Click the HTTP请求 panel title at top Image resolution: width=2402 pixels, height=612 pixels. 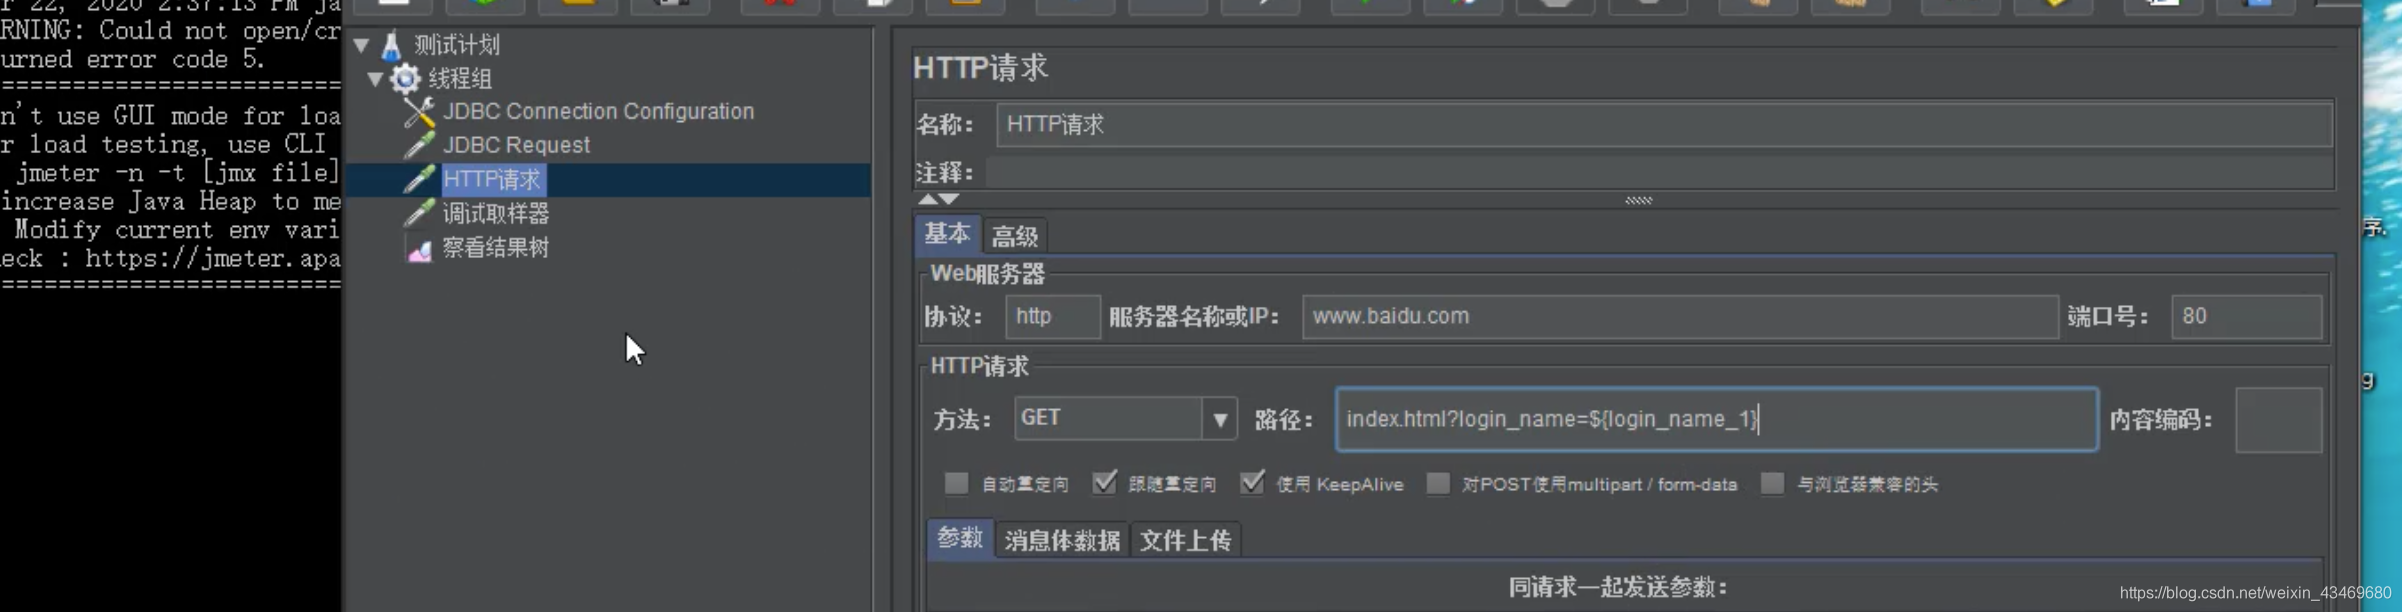point(981,68)
